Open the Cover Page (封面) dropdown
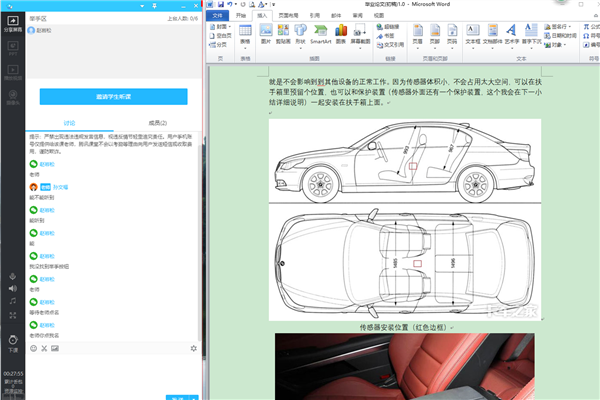This screenshot has width=600, height=400. click(x=220, y=26)
